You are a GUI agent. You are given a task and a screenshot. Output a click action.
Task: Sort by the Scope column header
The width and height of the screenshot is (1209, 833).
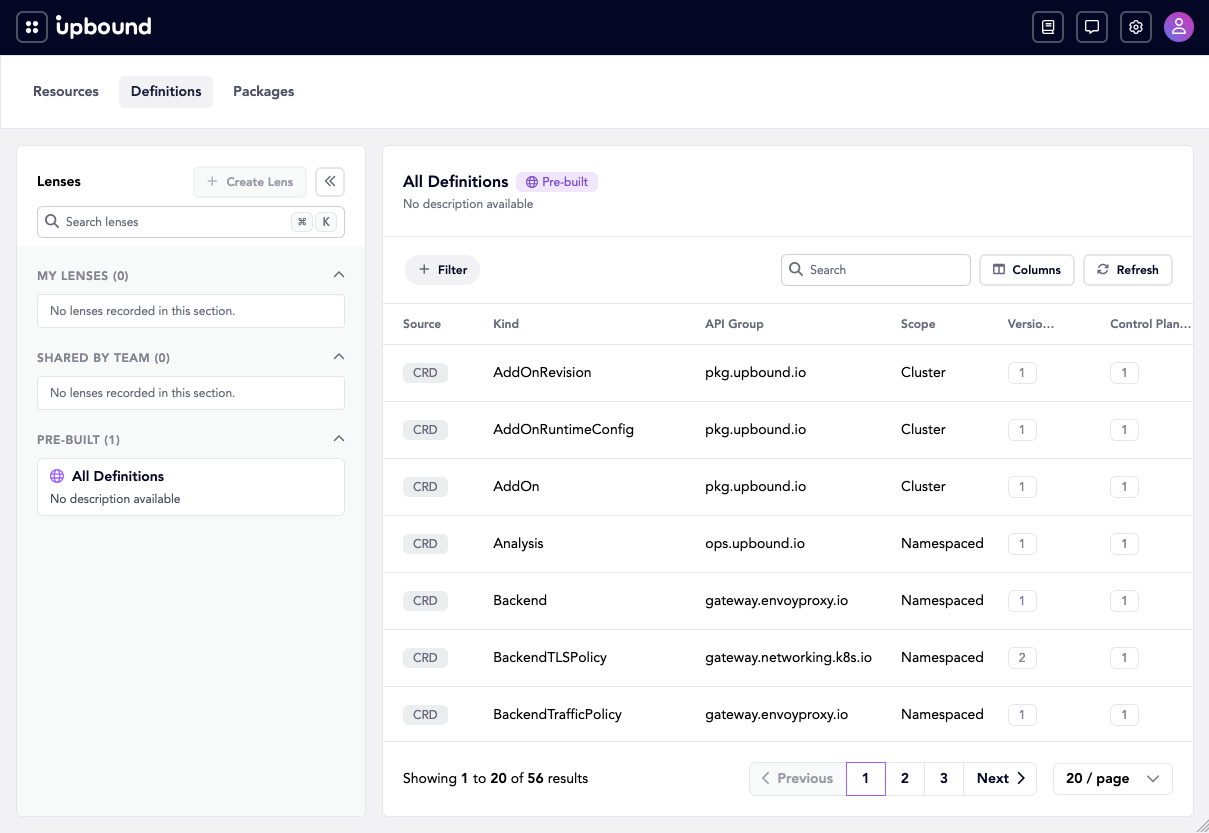(918, 324)
